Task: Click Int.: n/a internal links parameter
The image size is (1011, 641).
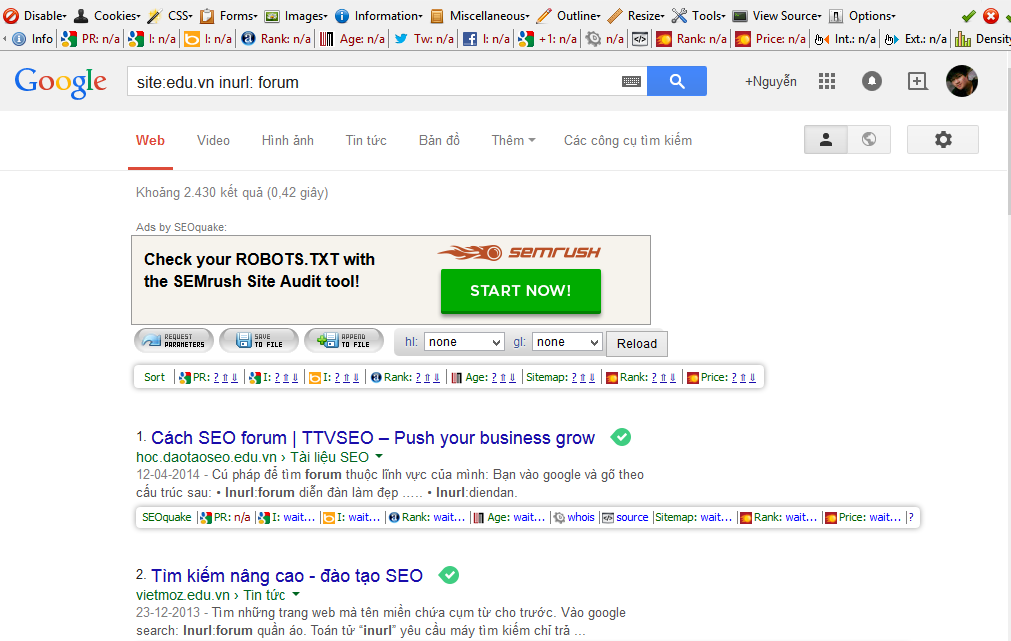Action: 845,39
